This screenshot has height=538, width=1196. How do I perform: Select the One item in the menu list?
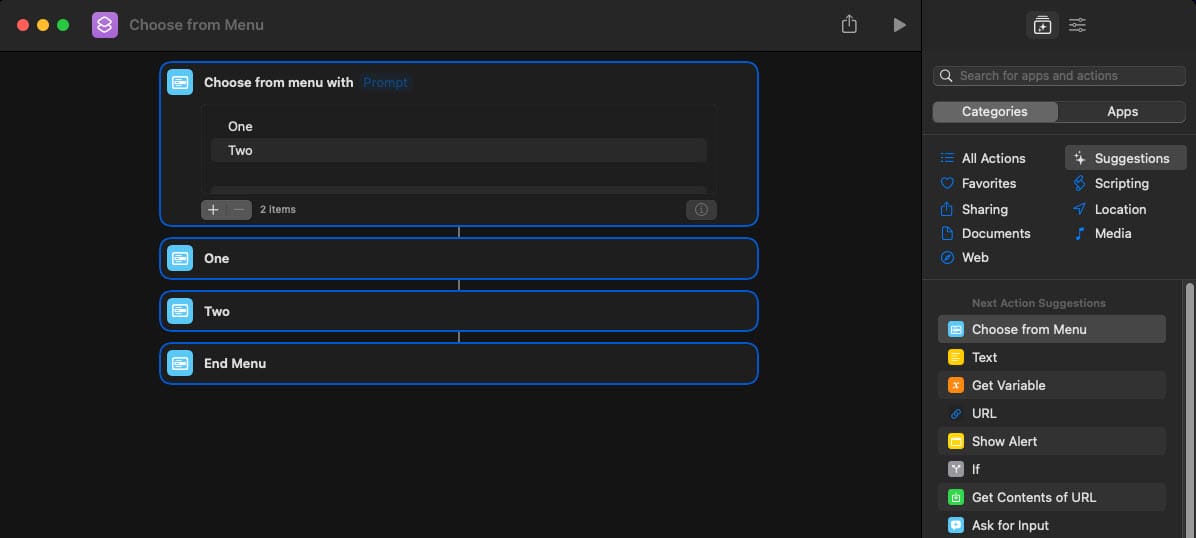click(458, 127)
